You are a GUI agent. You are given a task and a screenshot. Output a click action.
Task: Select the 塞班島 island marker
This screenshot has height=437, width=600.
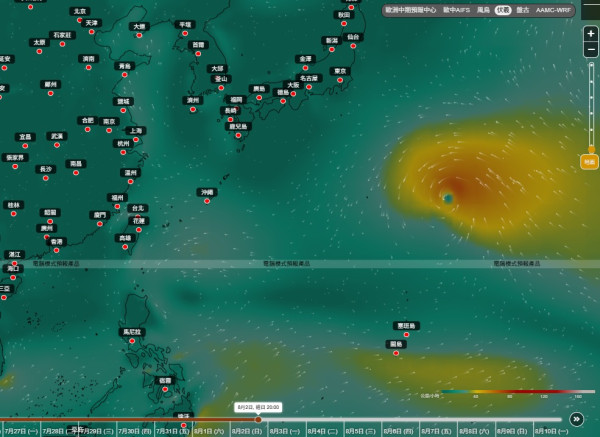click(x=406, y=334)
